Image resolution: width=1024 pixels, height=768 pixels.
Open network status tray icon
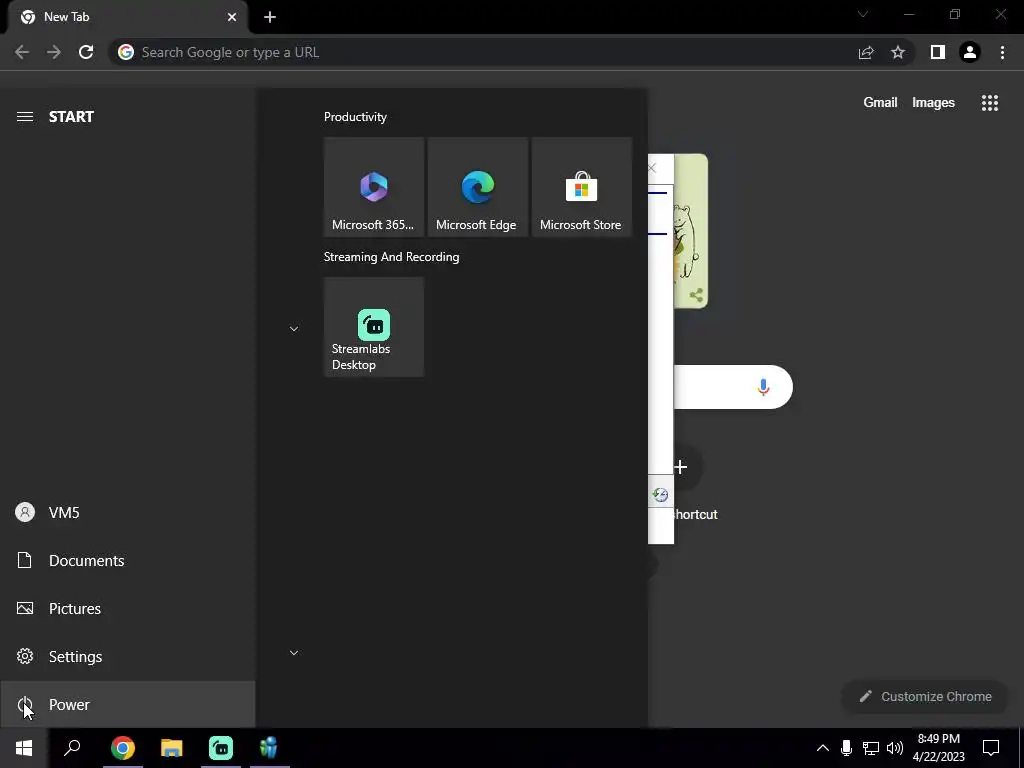tap(871, 748)
